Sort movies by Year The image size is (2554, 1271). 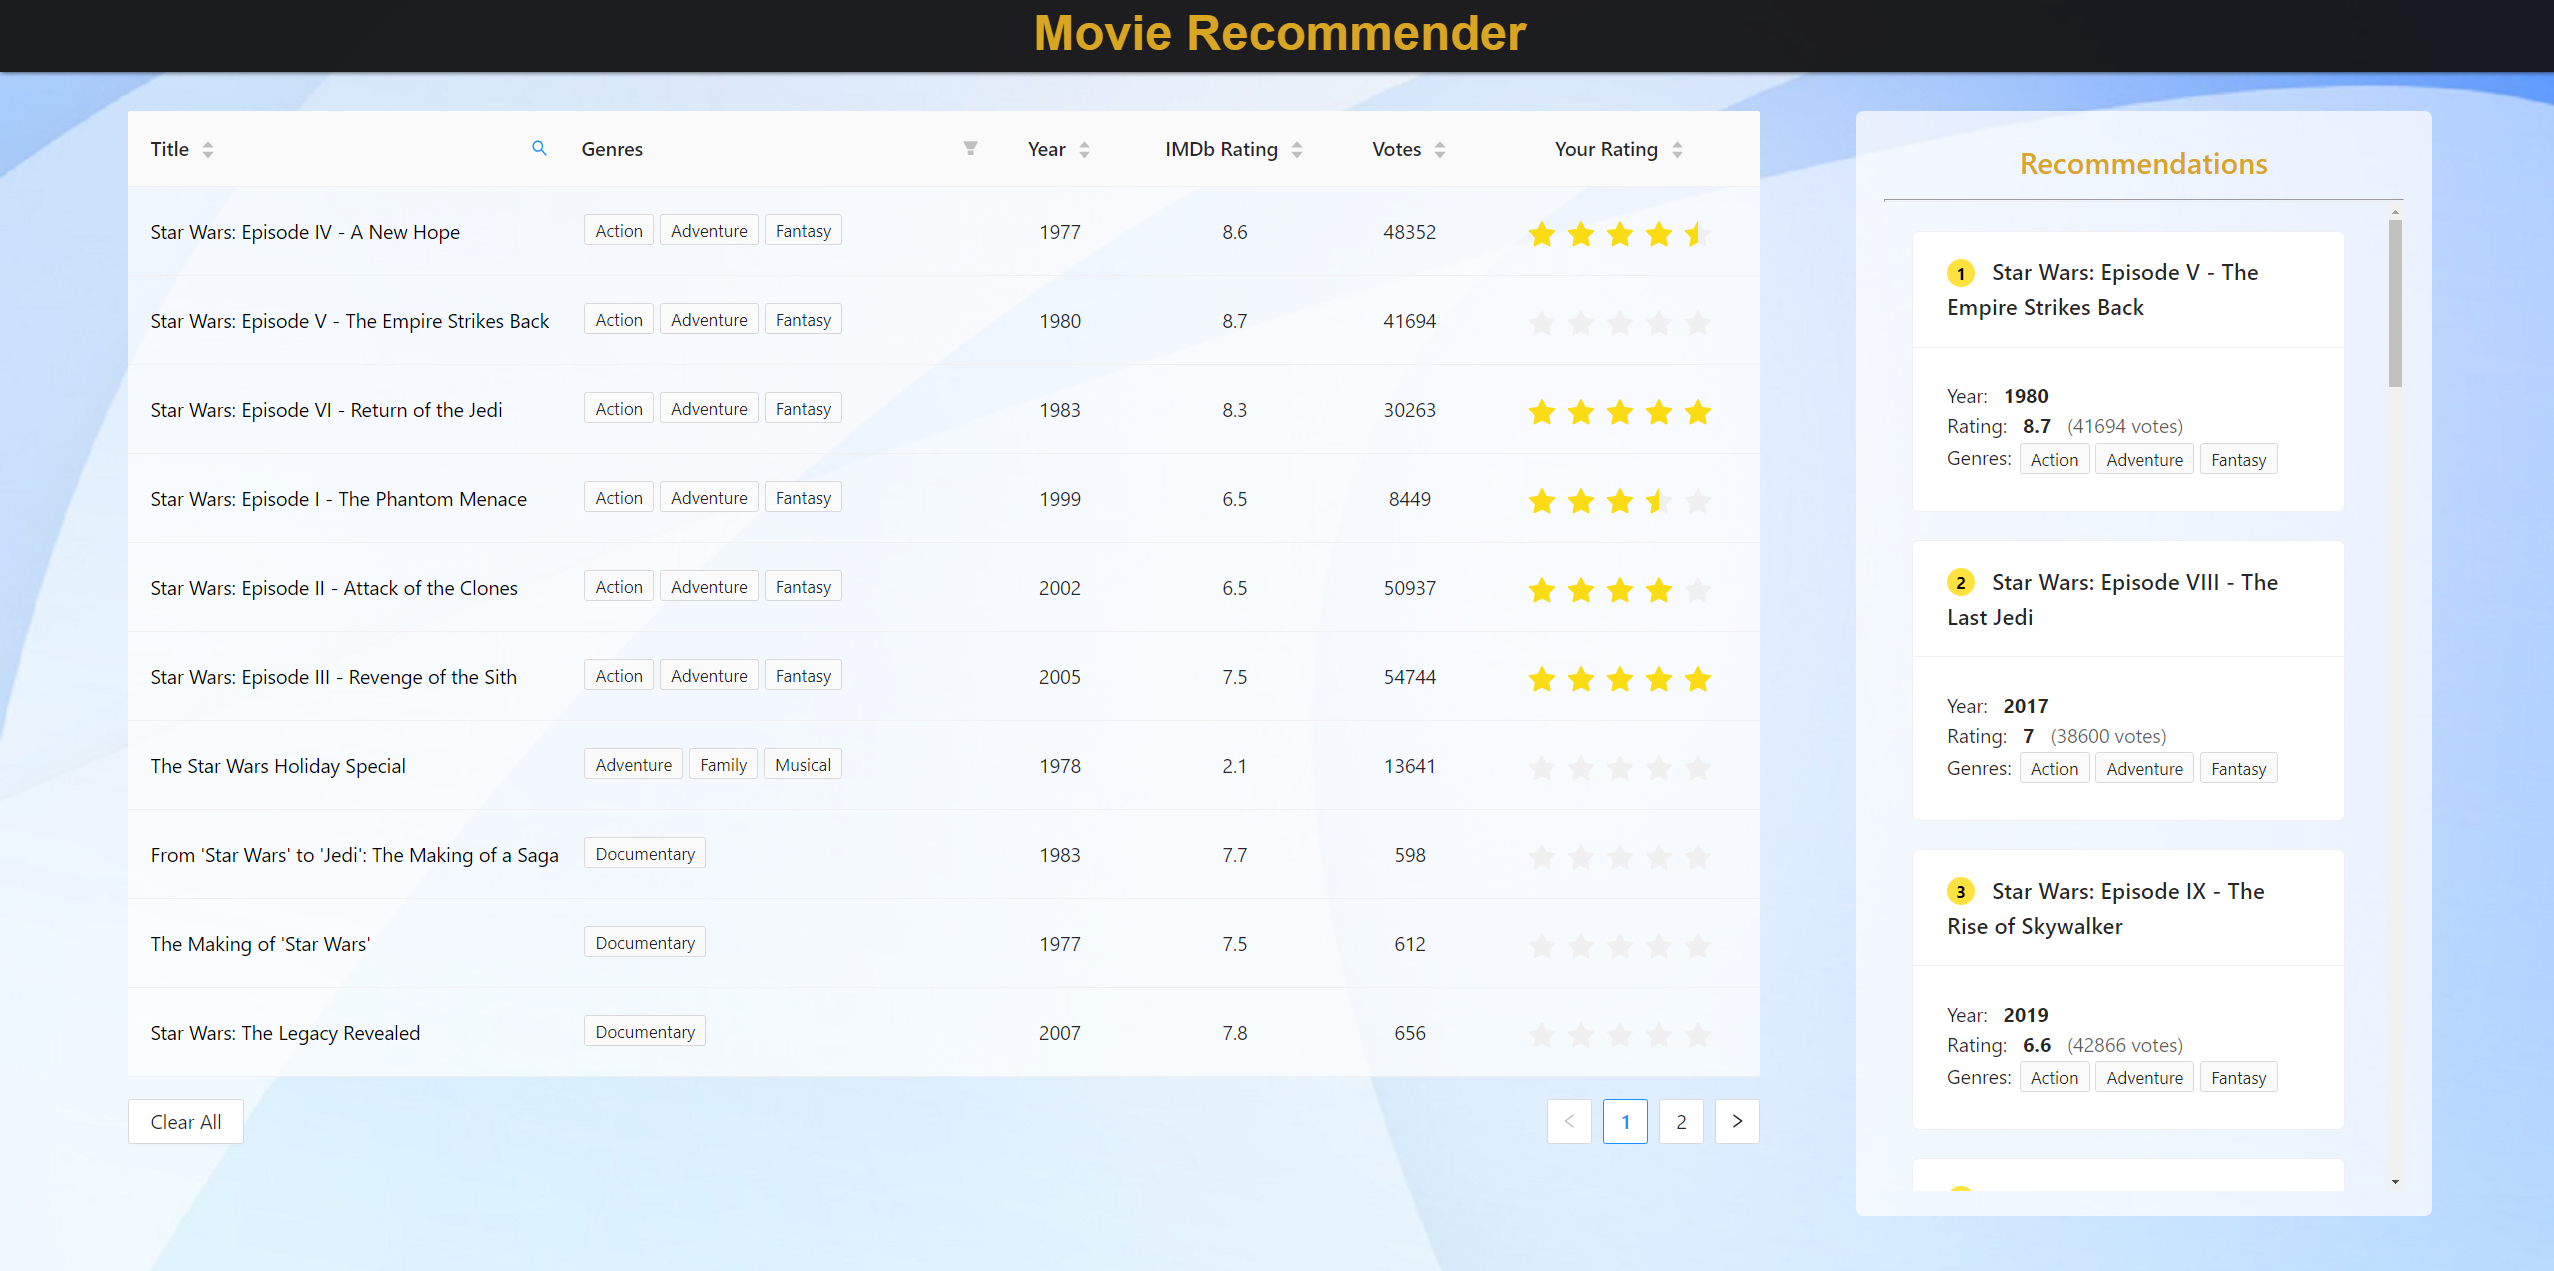[1086, 148]
